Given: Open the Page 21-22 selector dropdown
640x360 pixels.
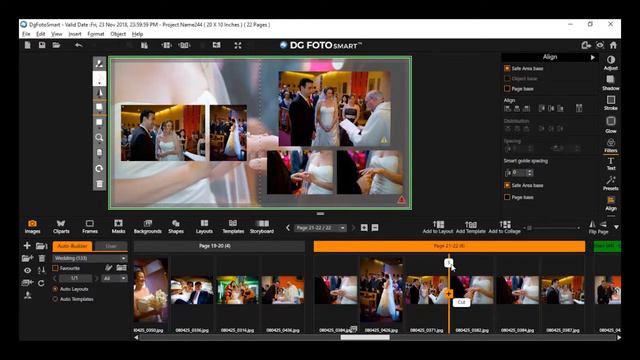Looking at the screenshot, I should pos(320,228).
